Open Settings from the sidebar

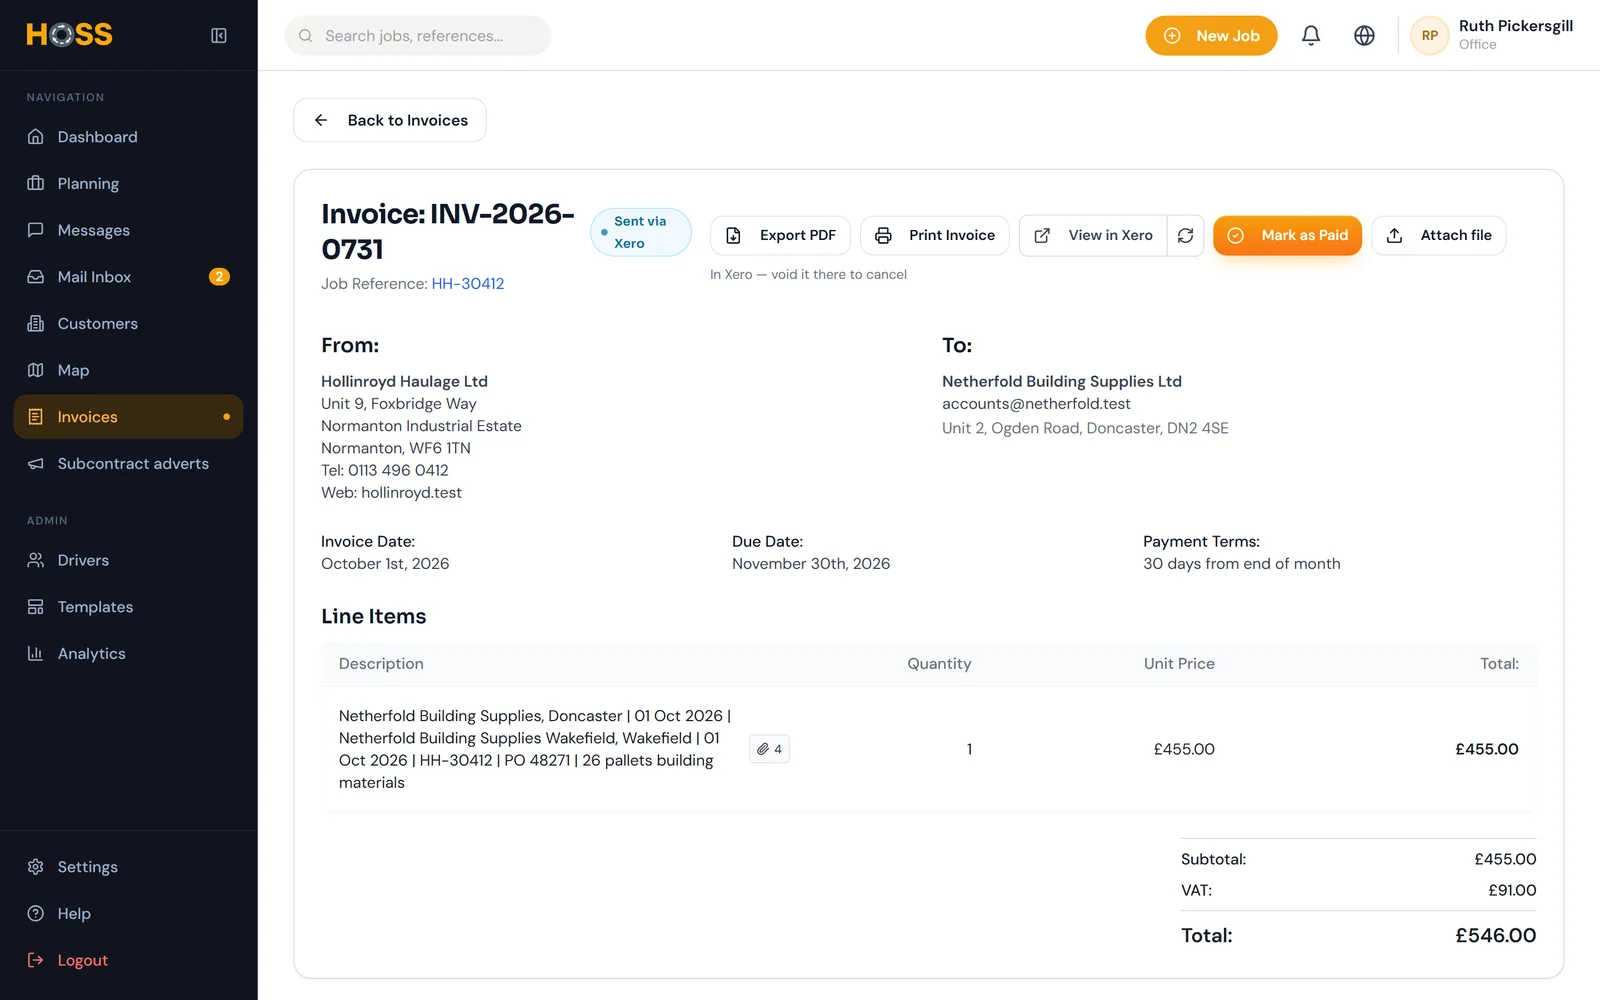128,867
